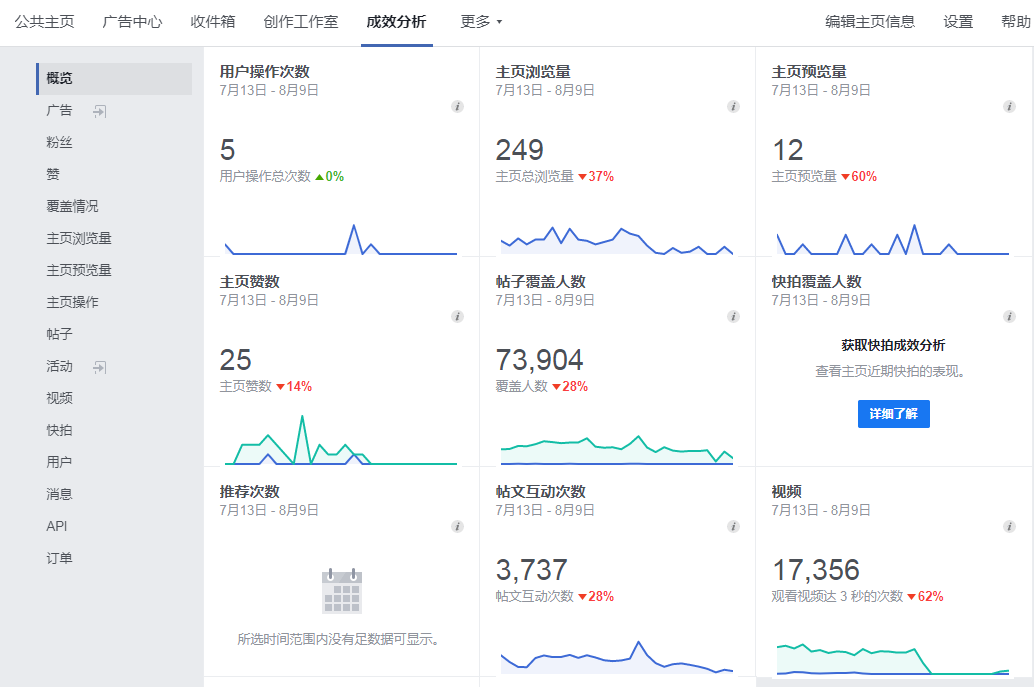
Task: Click the arrow icon beside 广告 in sidebar
Action: point(99,111)
